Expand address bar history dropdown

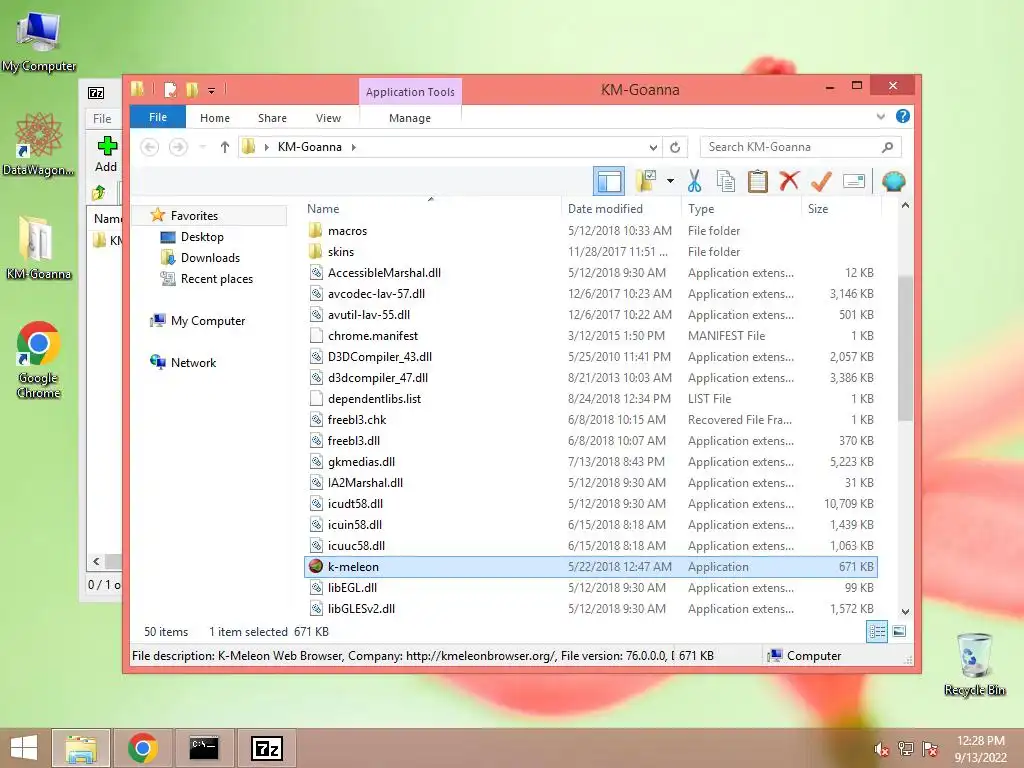click(x=653, y=147)
